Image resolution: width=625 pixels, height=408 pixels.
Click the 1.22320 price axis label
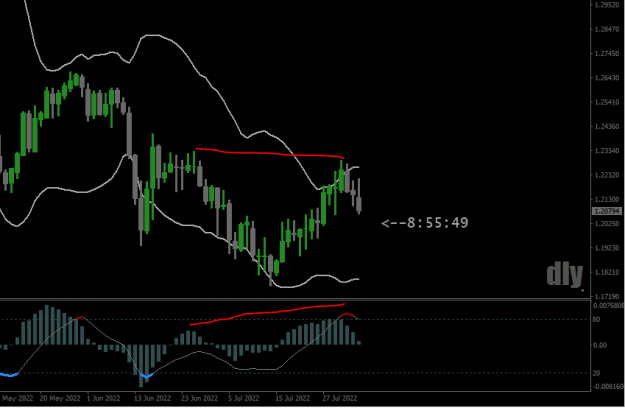point(607,175)
